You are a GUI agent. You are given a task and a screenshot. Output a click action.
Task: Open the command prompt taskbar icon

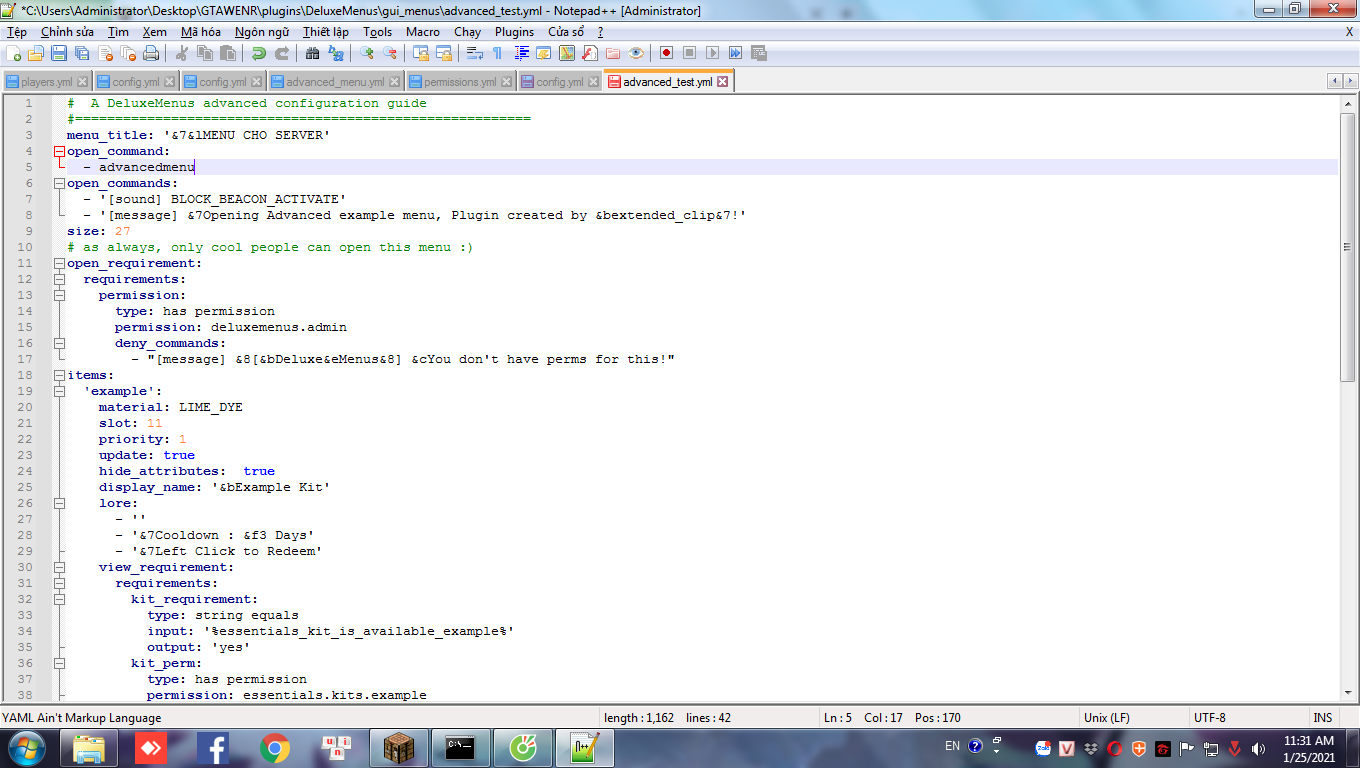(460, 747)
